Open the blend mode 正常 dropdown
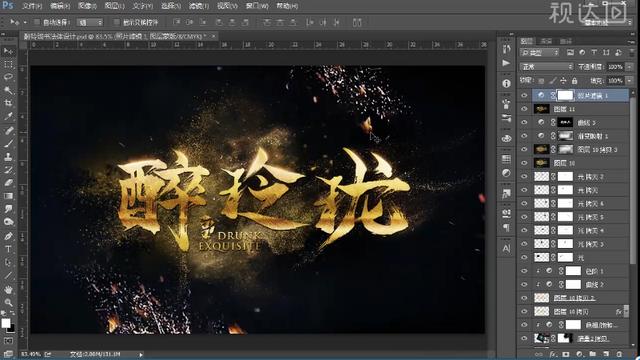The height and width of the screenshot is (360, 640). (x=547, y=67)
